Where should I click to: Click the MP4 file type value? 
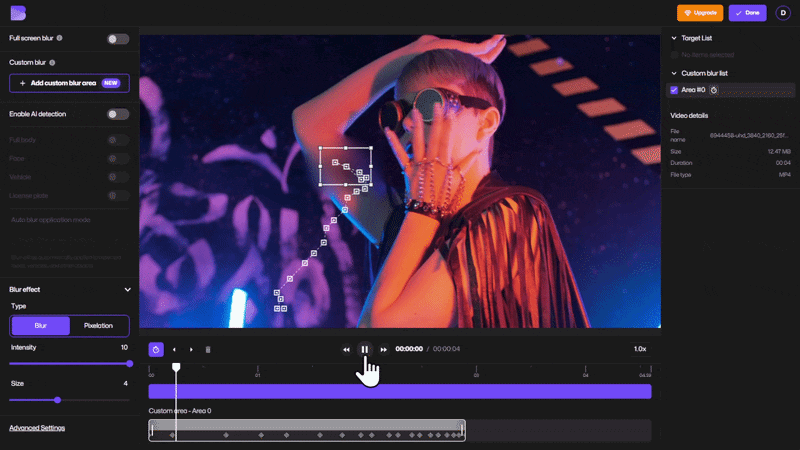pyautogui.click(x=784, y=174)
